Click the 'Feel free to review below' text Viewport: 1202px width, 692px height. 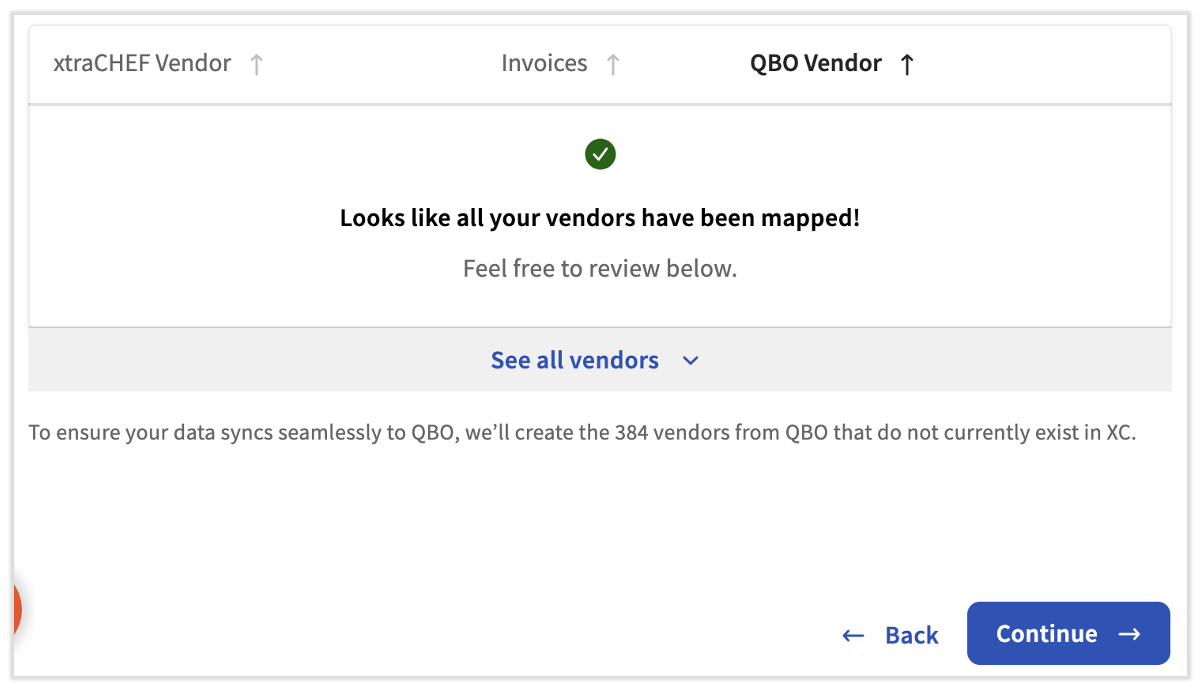[599, 269]
